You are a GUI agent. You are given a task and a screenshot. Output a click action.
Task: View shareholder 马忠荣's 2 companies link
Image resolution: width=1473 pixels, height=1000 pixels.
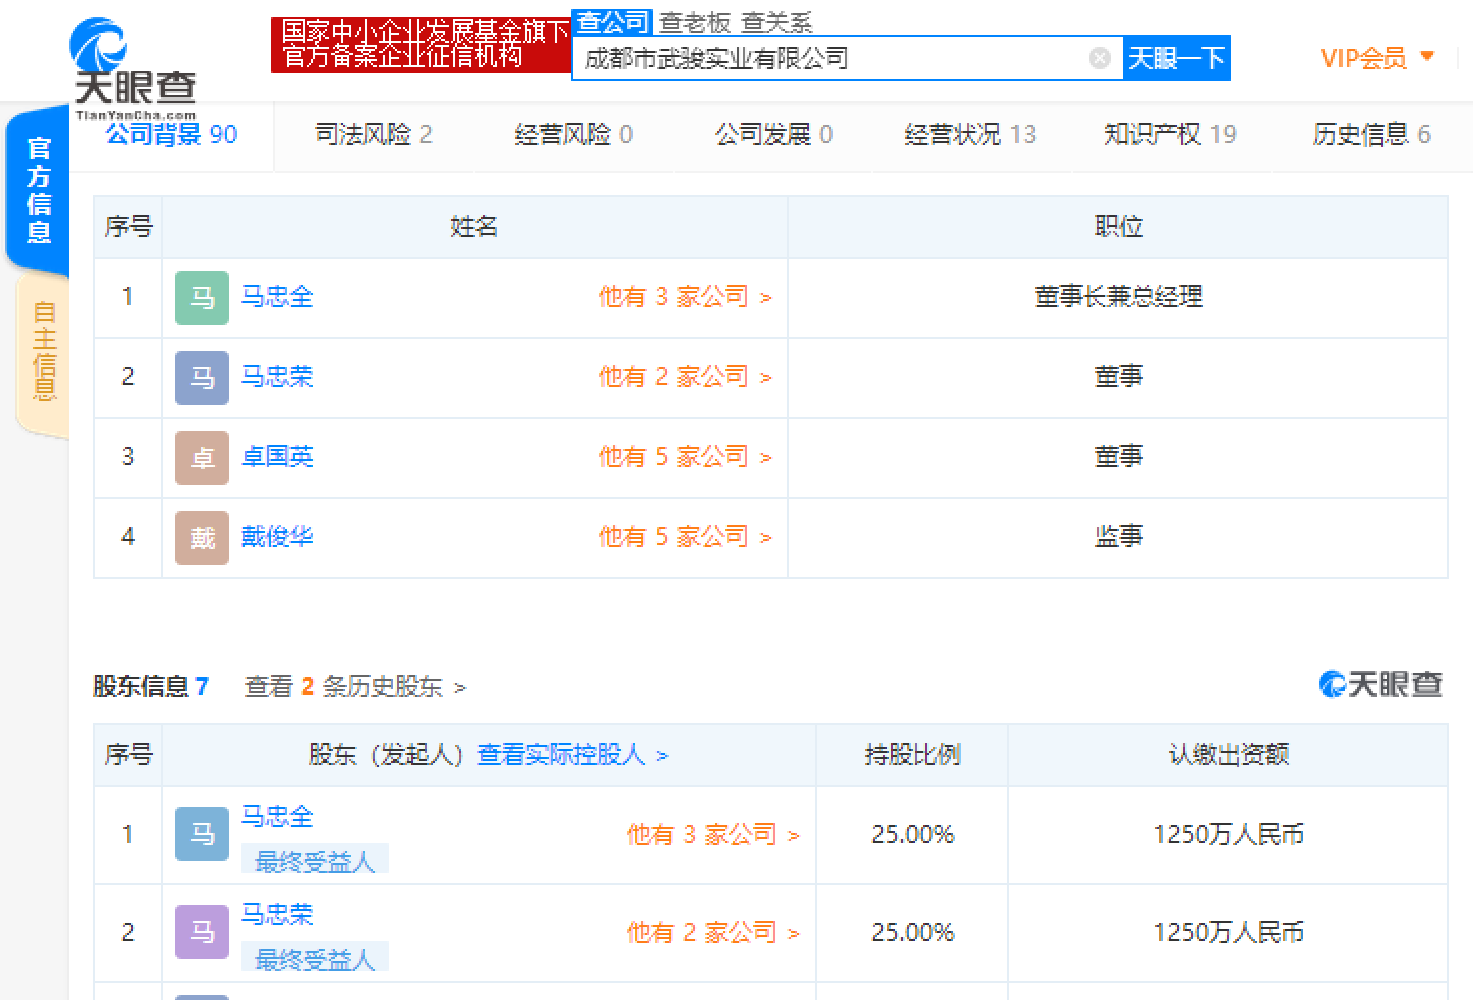click(x=713, y=933)
